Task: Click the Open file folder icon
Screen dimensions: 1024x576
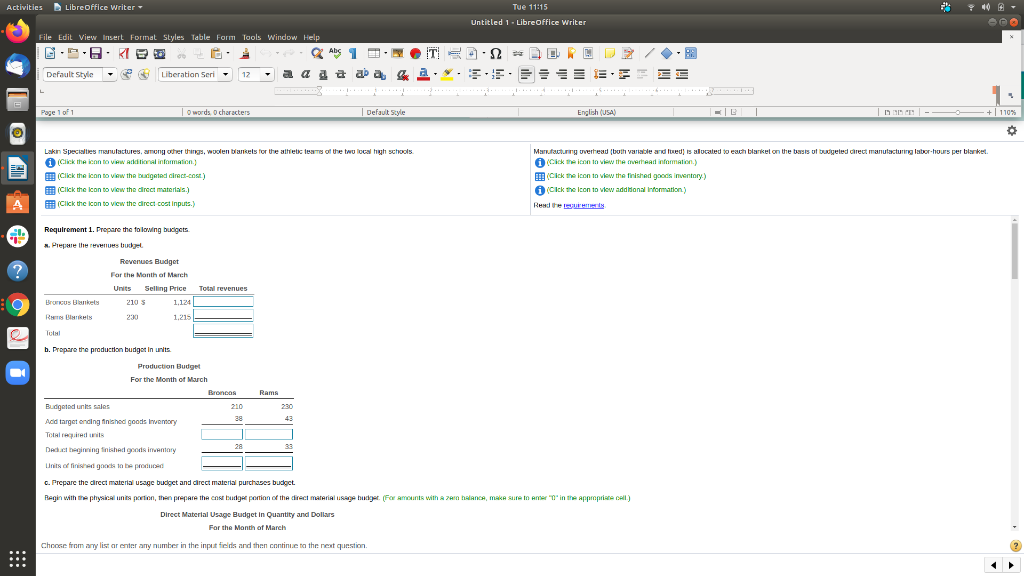Action: point(72,54)
